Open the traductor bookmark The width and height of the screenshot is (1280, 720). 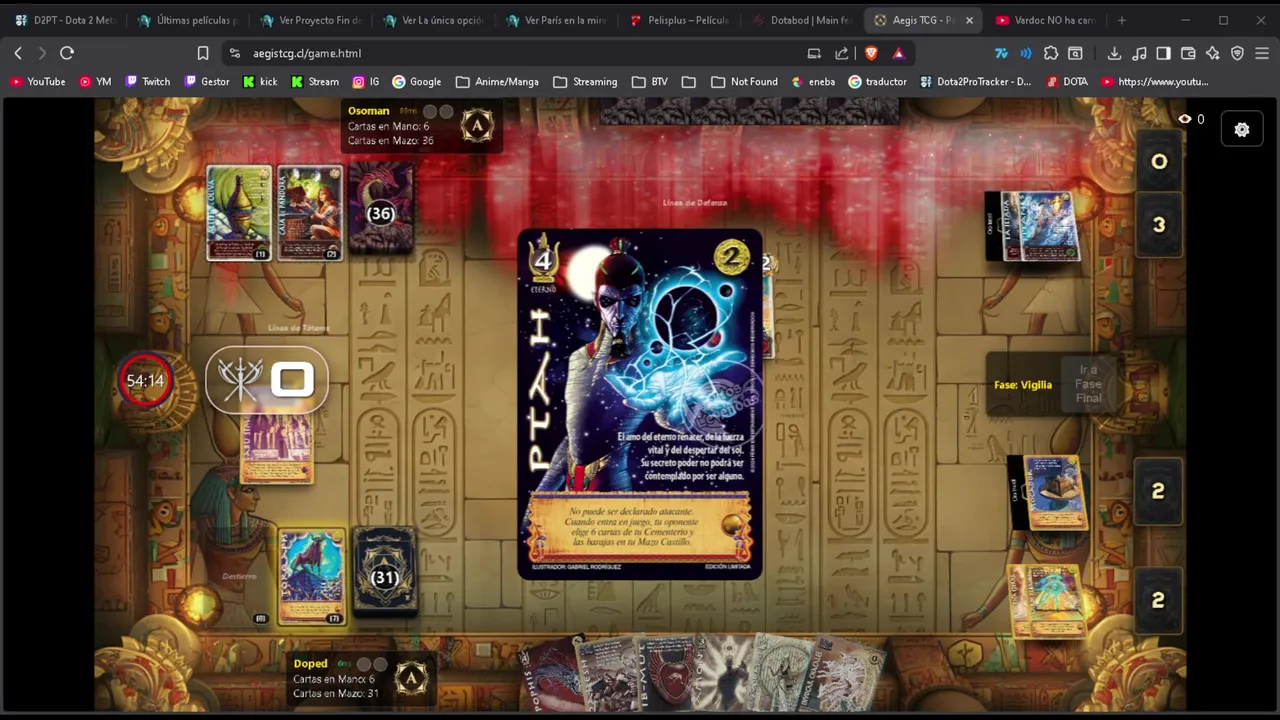coord(877,82)
